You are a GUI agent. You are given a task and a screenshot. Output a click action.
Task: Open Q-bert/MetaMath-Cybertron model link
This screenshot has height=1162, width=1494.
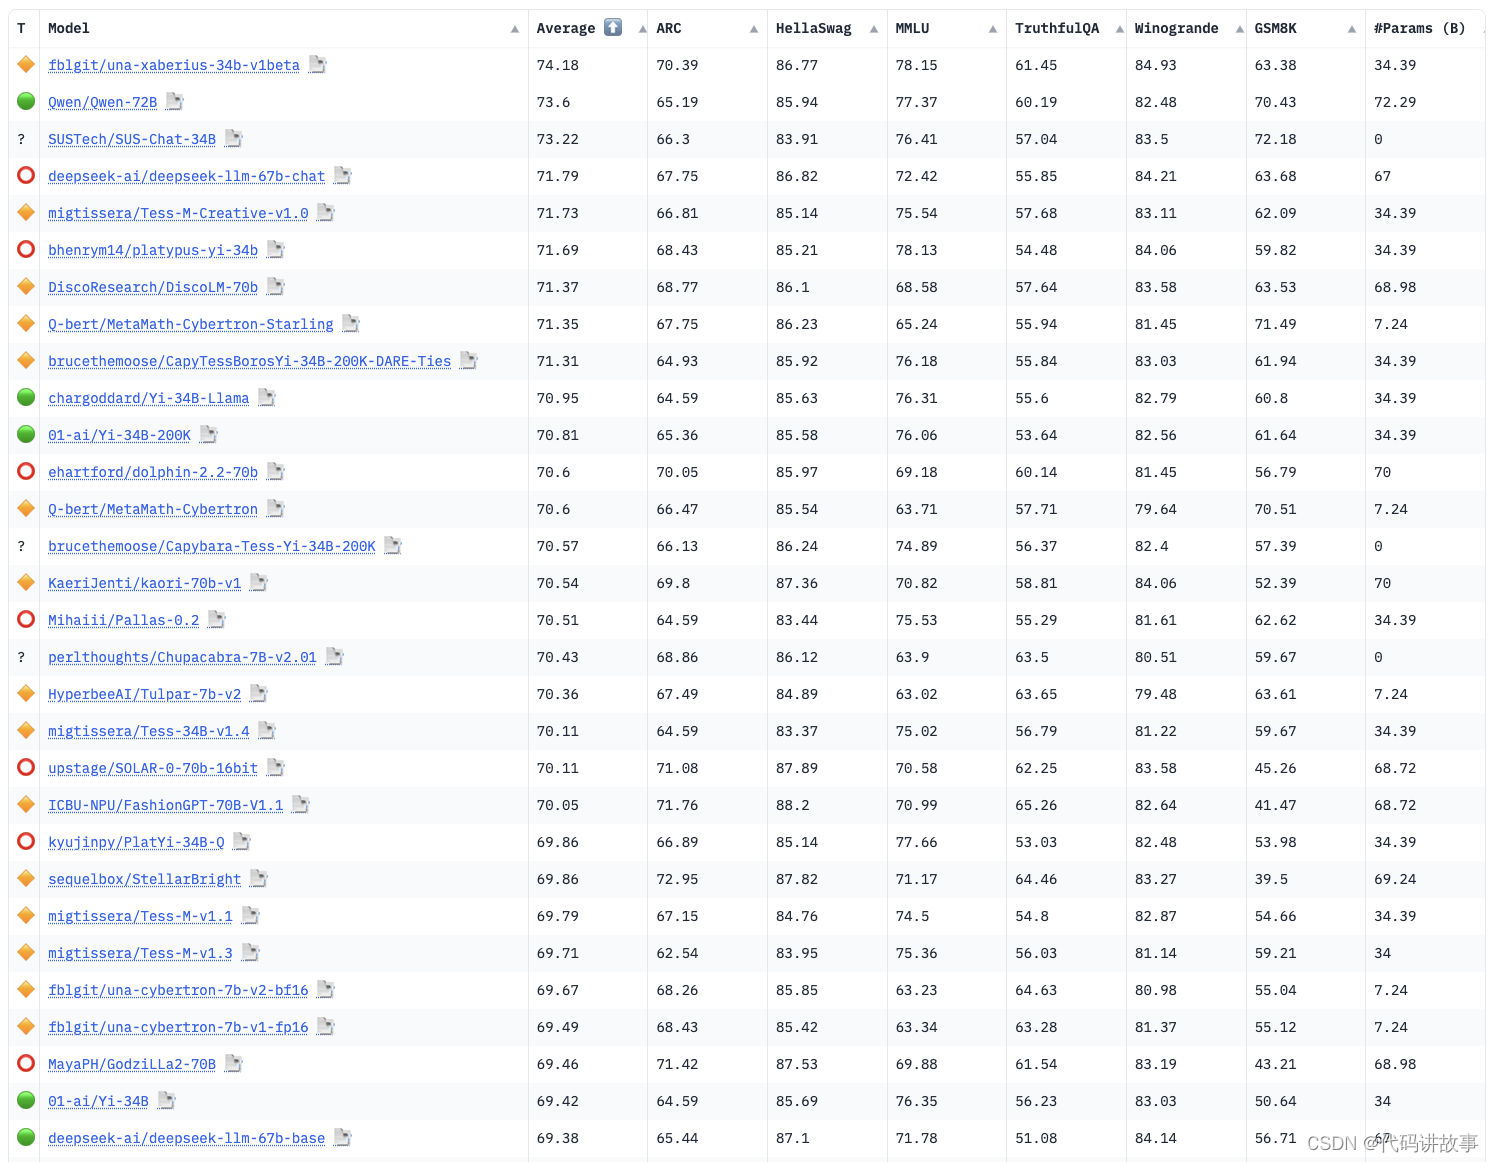click(153, 509)
